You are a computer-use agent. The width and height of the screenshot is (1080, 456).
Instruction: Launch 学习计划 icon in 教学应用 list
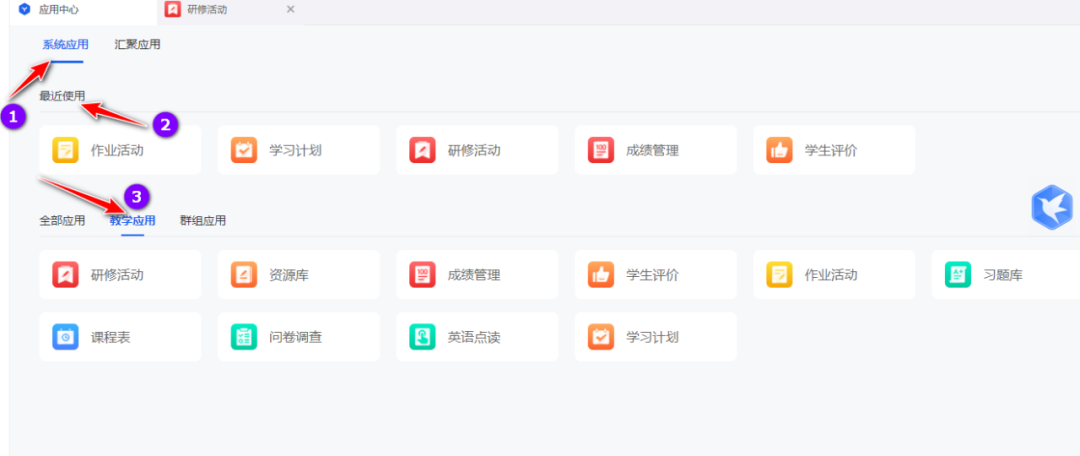(601, 337)
